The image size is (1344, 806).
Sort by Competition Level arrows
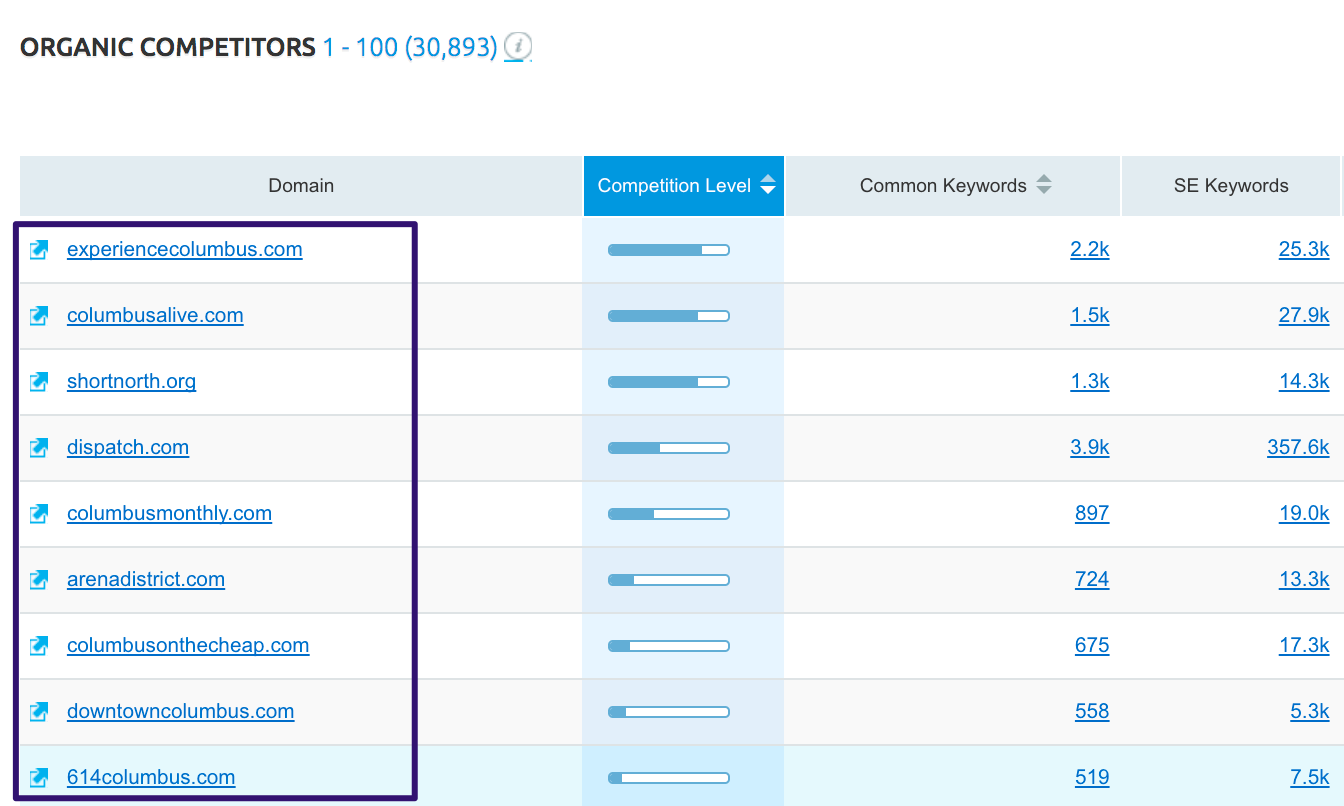[768, 185]
